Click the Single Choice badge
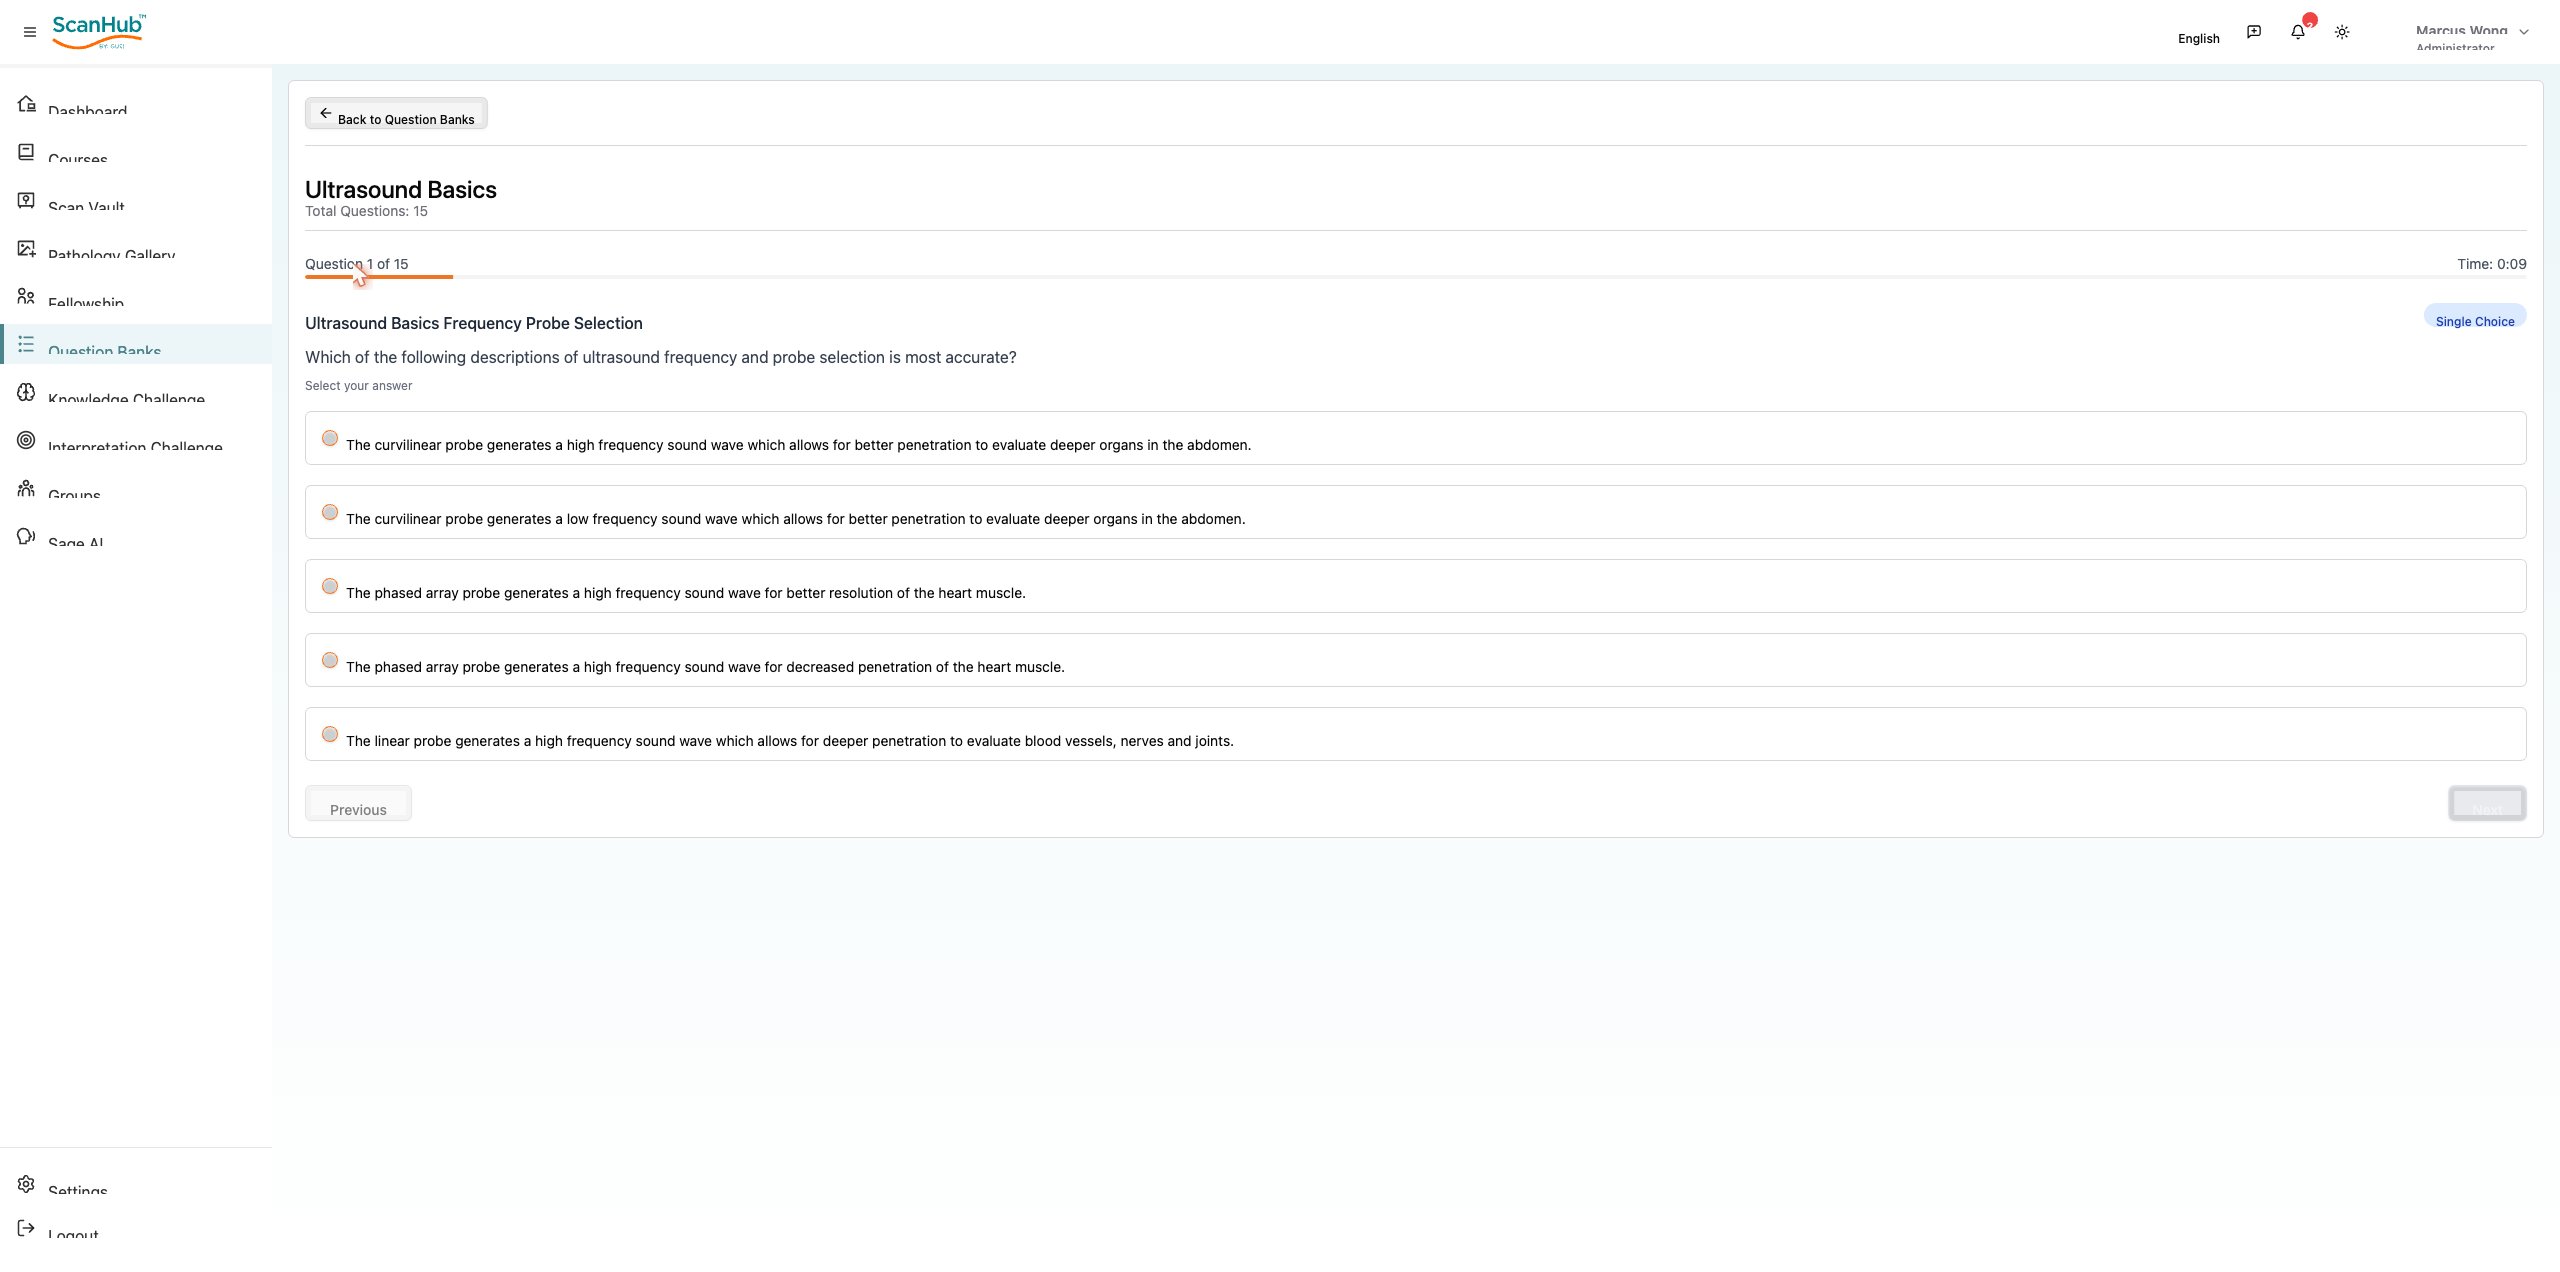Image resolution: width=2560 pixels, height=1272 pixels. pos(2475,316)
